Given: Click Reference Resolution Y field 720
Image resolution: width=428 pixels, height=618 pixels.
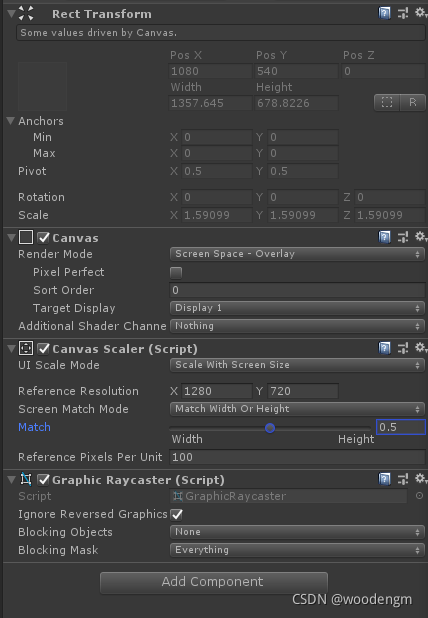Looking at the screenshot, I should click(303, 391).
